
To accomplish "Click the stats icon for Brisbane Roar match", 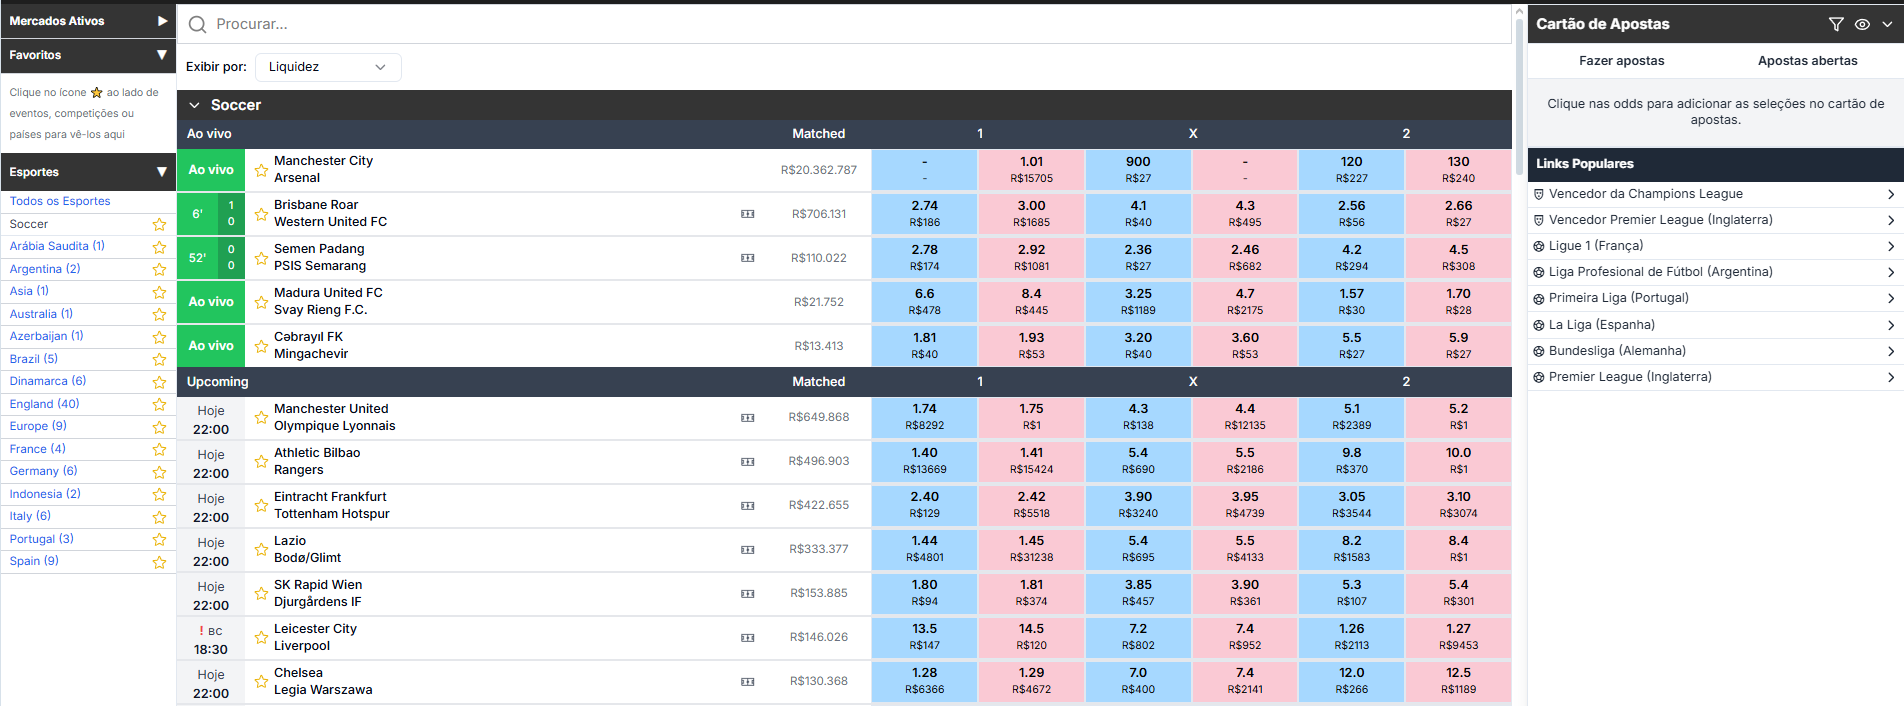I will tap(747, 214).
